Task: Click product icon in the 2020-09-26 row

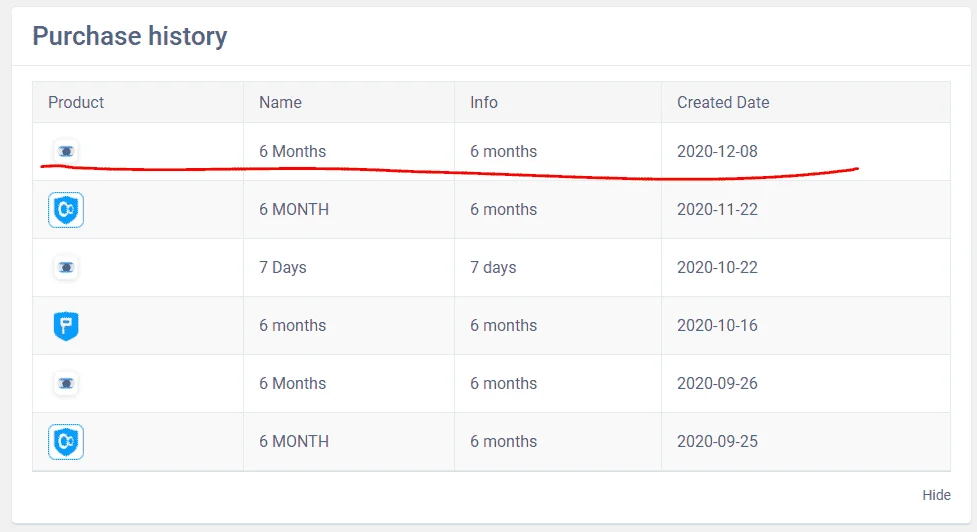Action: 66,384
